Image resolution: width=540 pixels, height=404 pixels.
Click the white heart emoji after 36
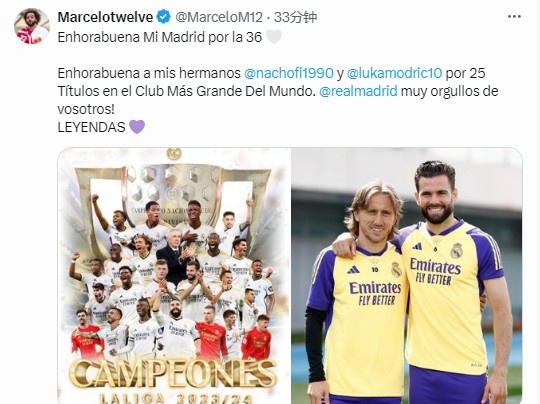(274, 37)
